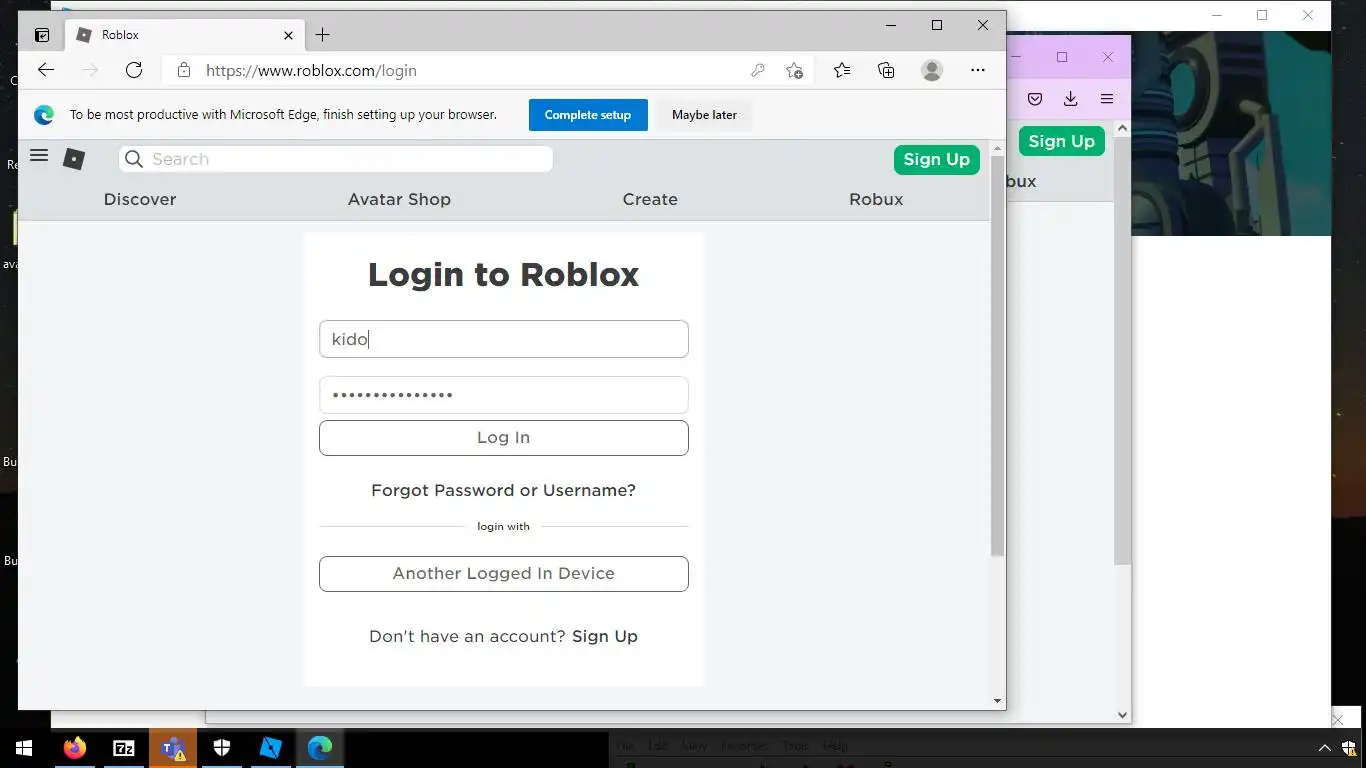
Task: Click scroll down arrow in background Firefox window
Action: click(x=1122, y=715)
